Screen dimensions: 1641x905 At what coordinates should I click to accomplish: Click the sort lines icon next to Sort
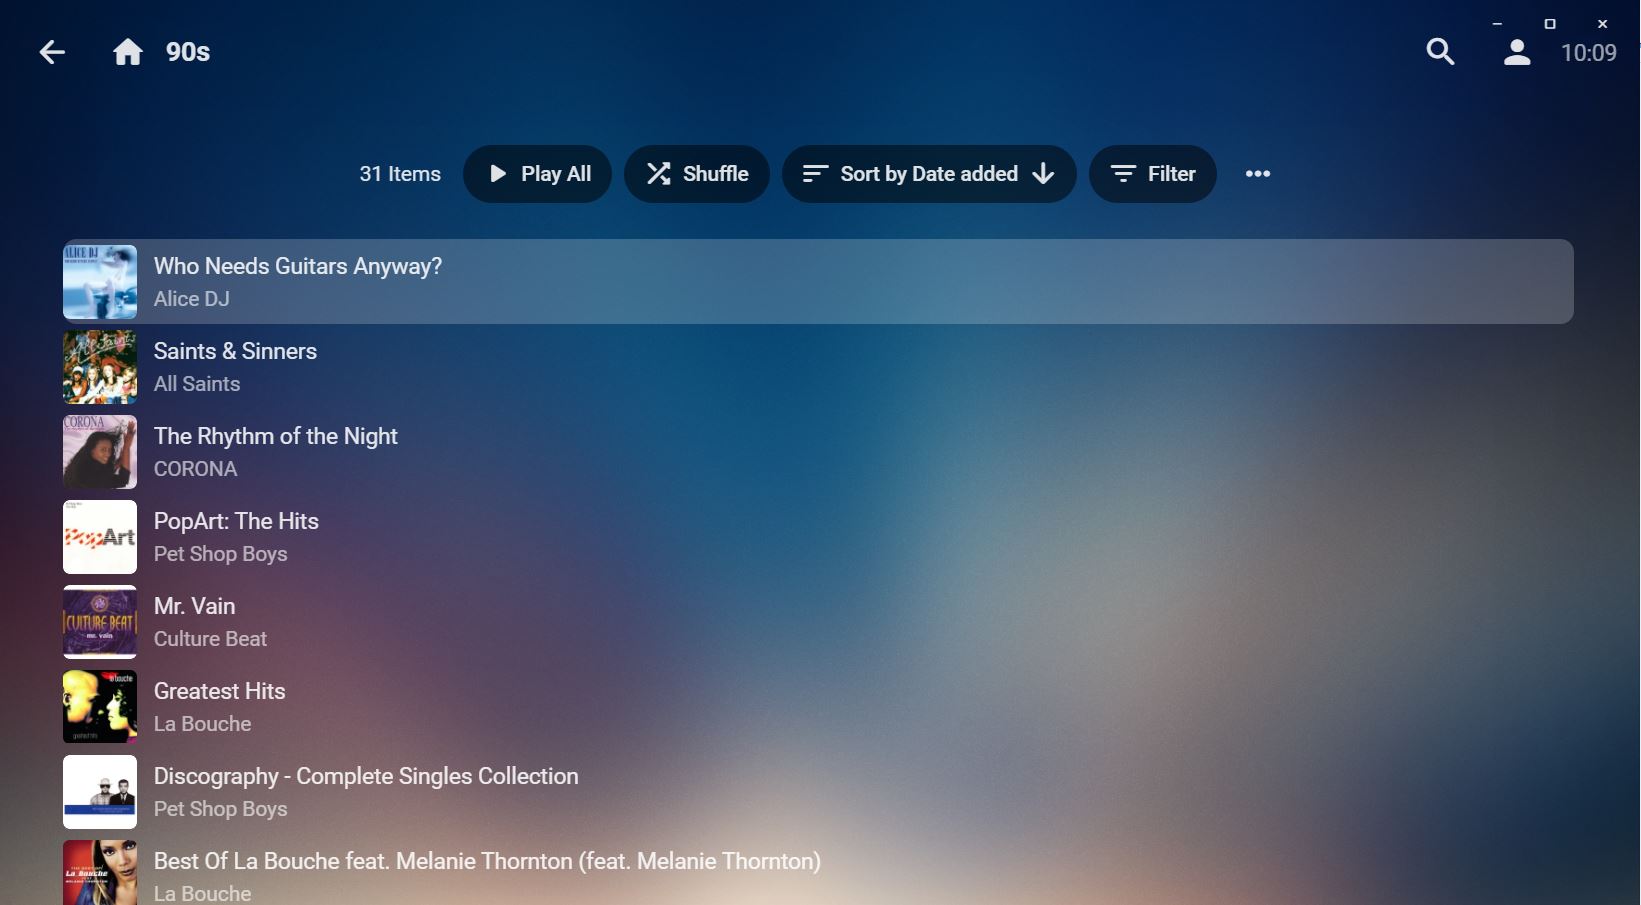(x=813, y=173)
